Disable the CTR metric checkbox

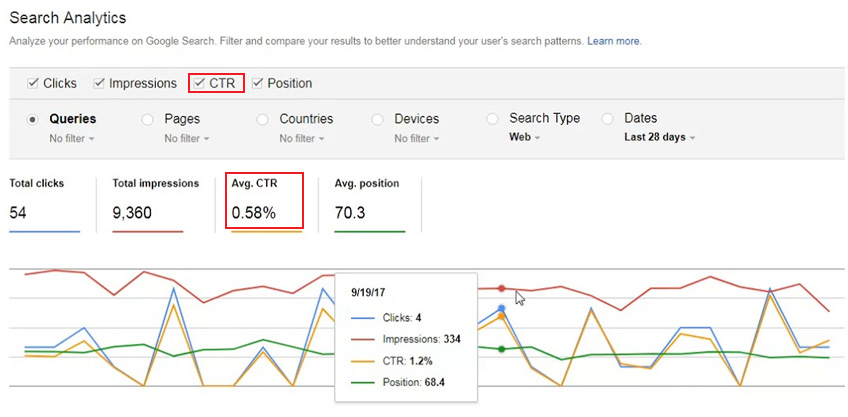click(200, 83)
